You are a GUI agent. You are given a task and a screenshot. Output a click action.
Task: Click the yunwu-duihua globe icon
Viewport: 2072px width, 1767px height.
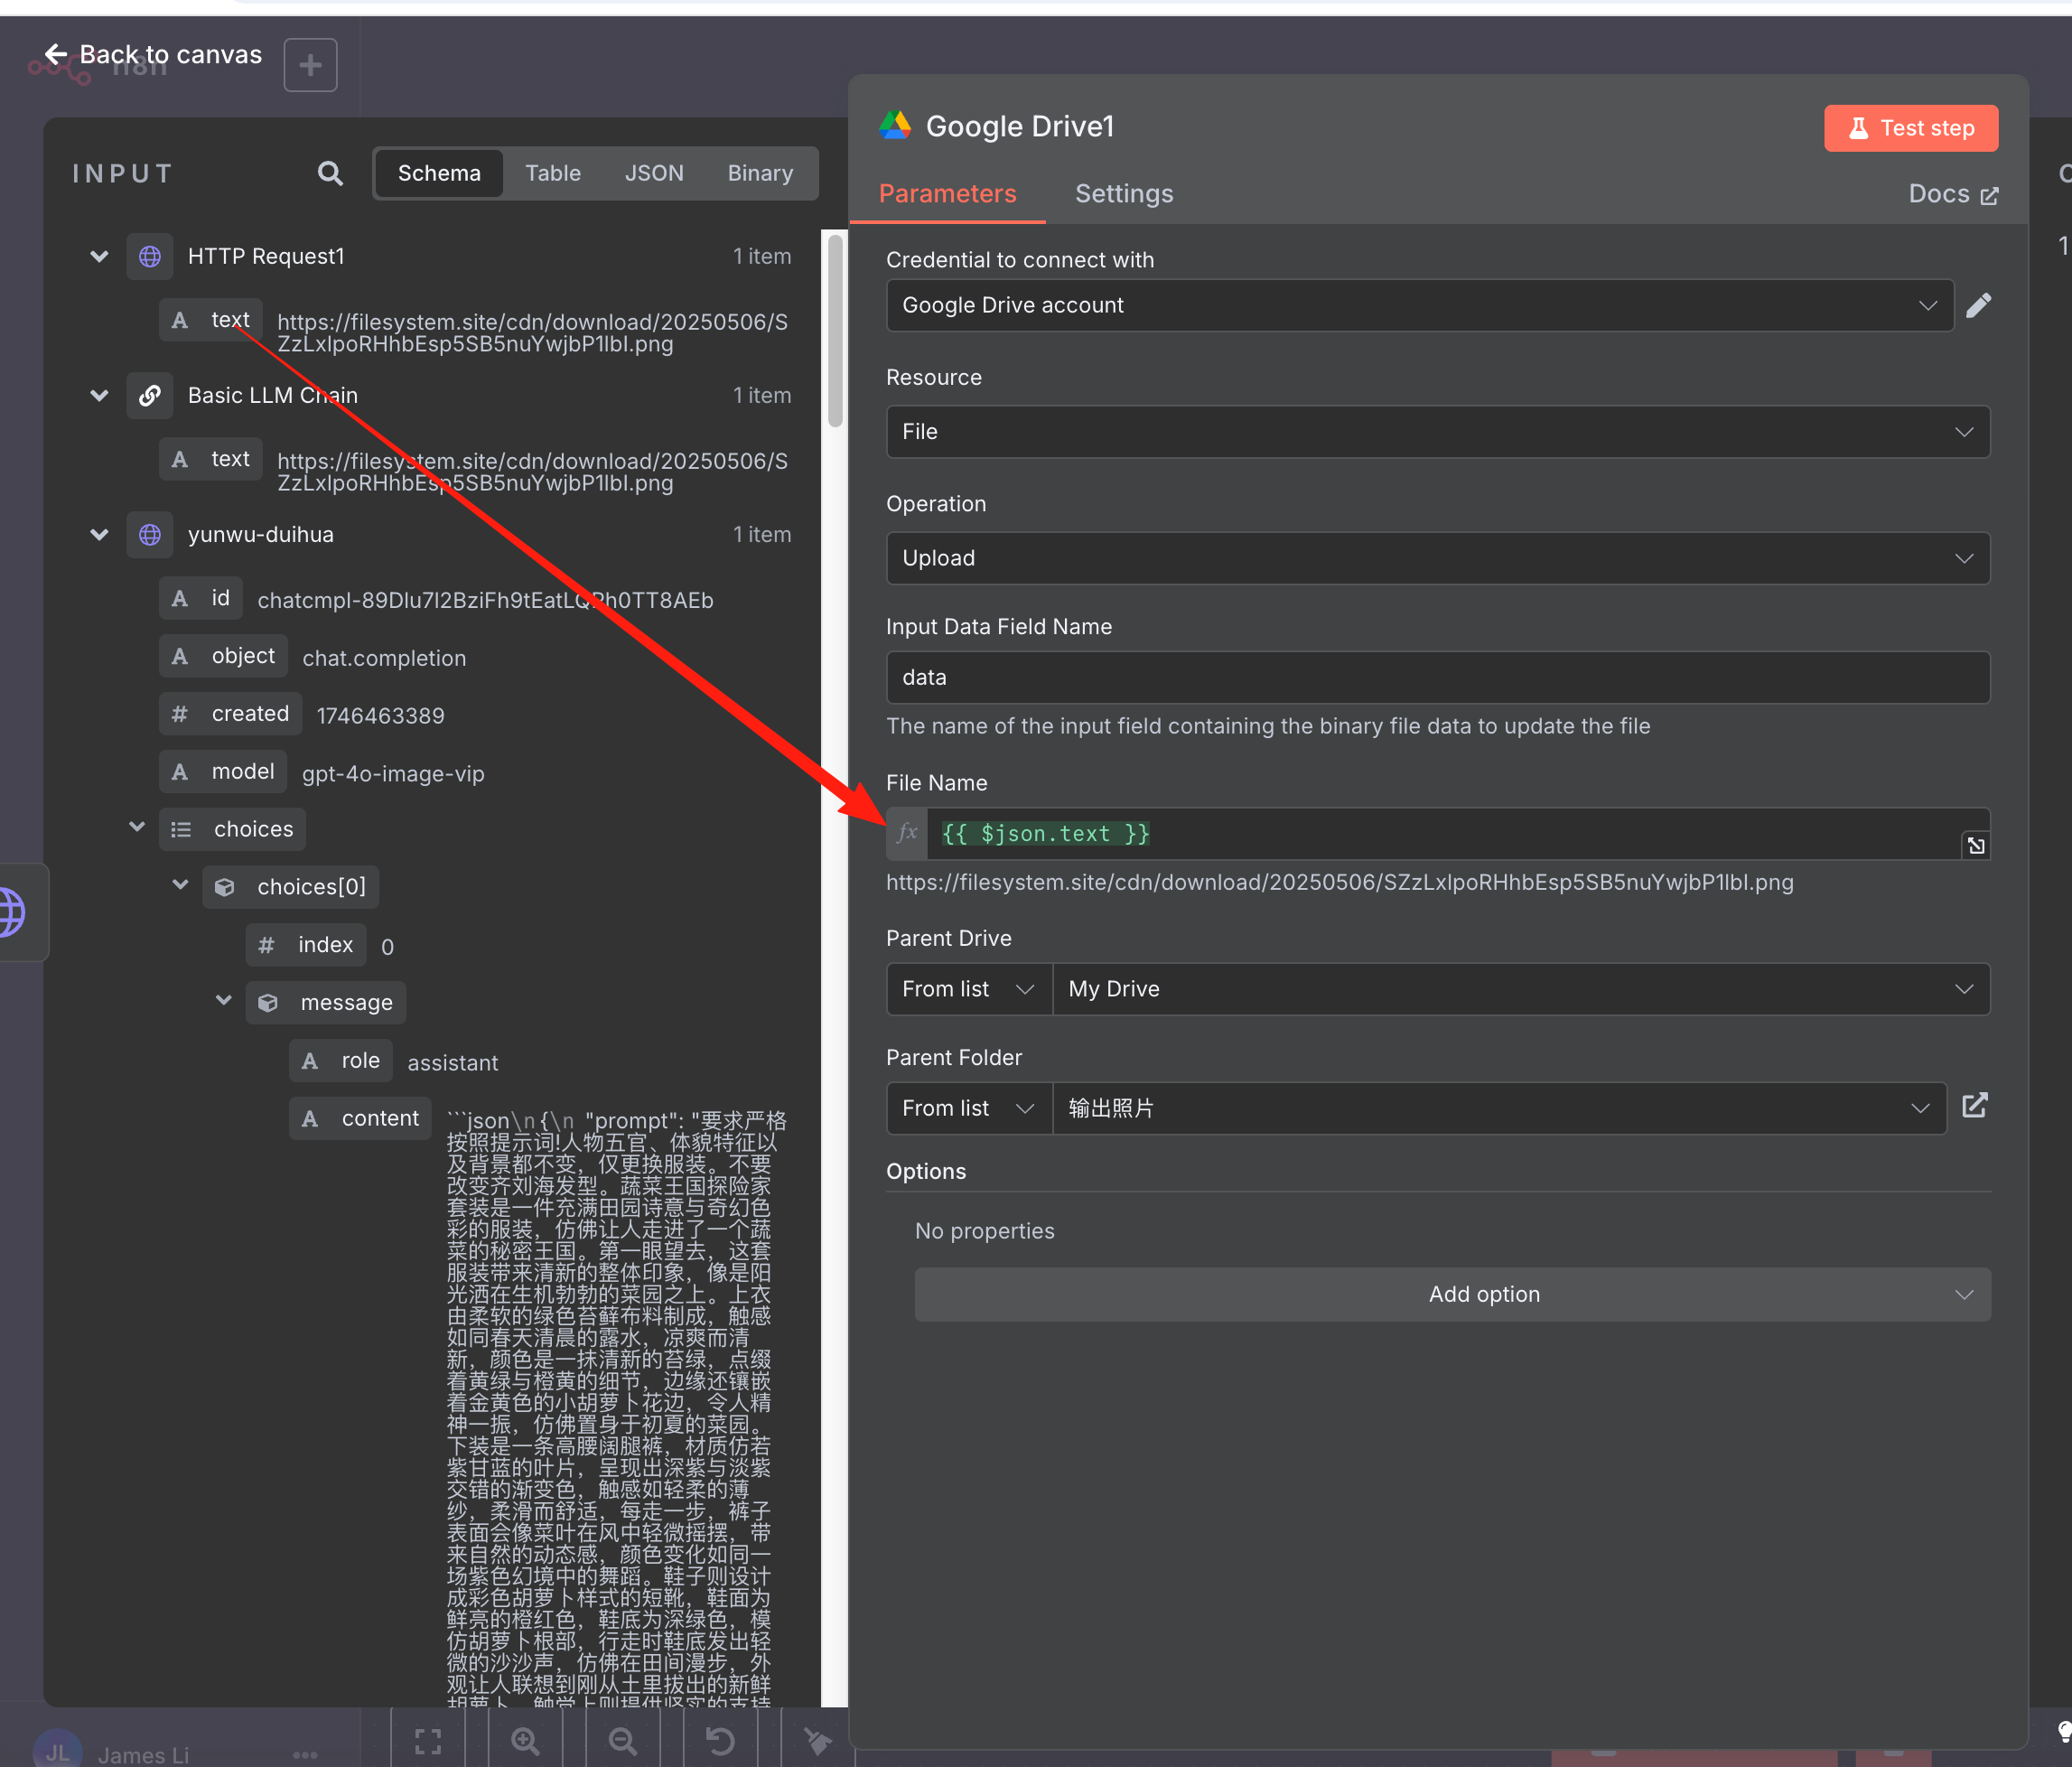point(150,534)
